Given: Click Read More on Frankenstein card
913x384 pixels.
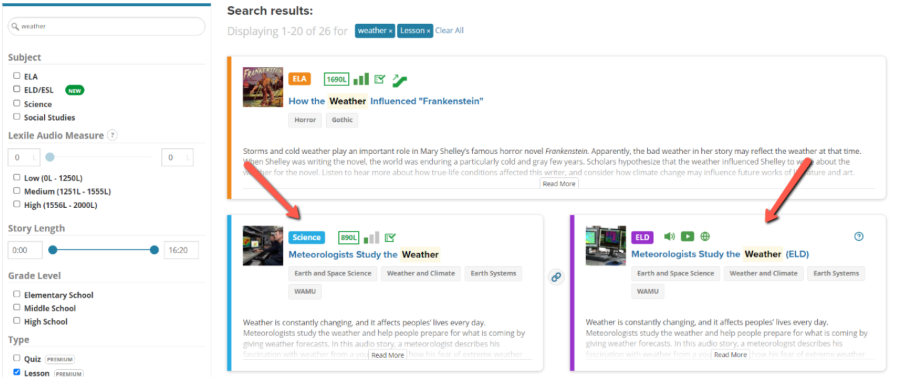Looking at the screenshot, I should pyautogui.click(x=559, y=184).
